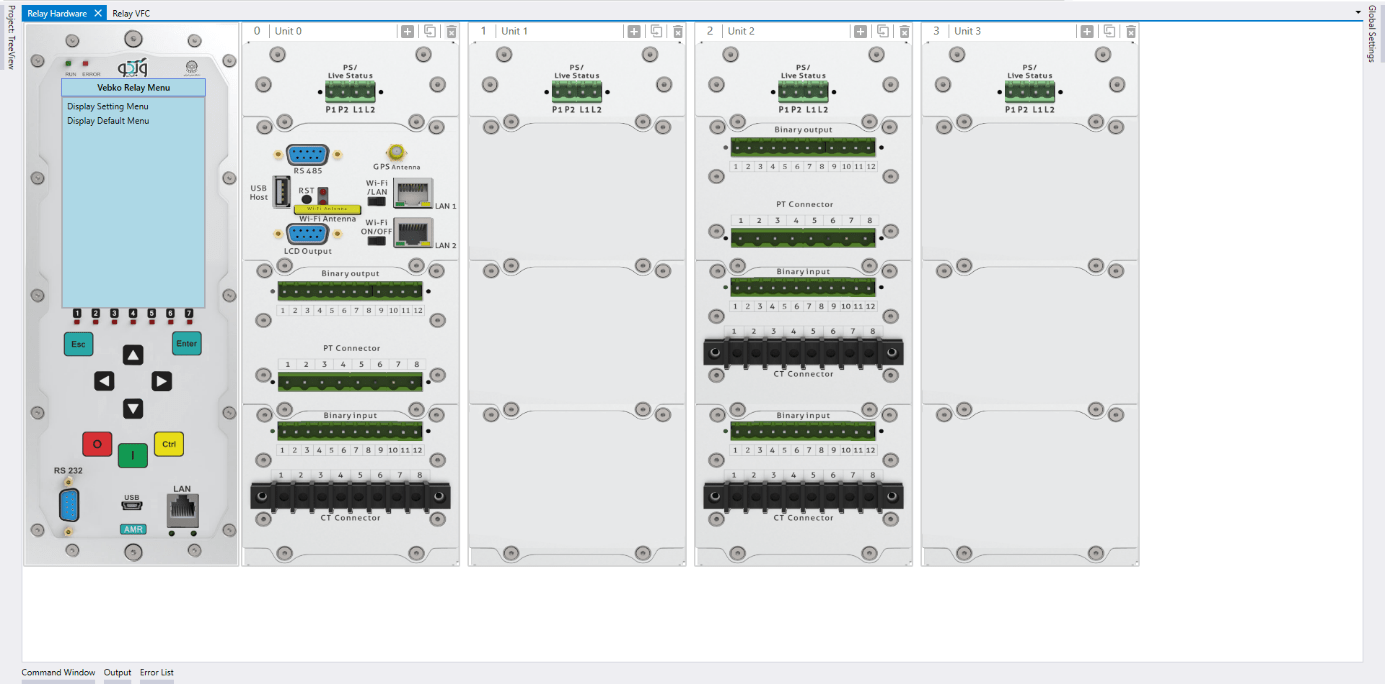Open the Command Window tab
The width and height of the screenshot is (1385, 684).
59,673
